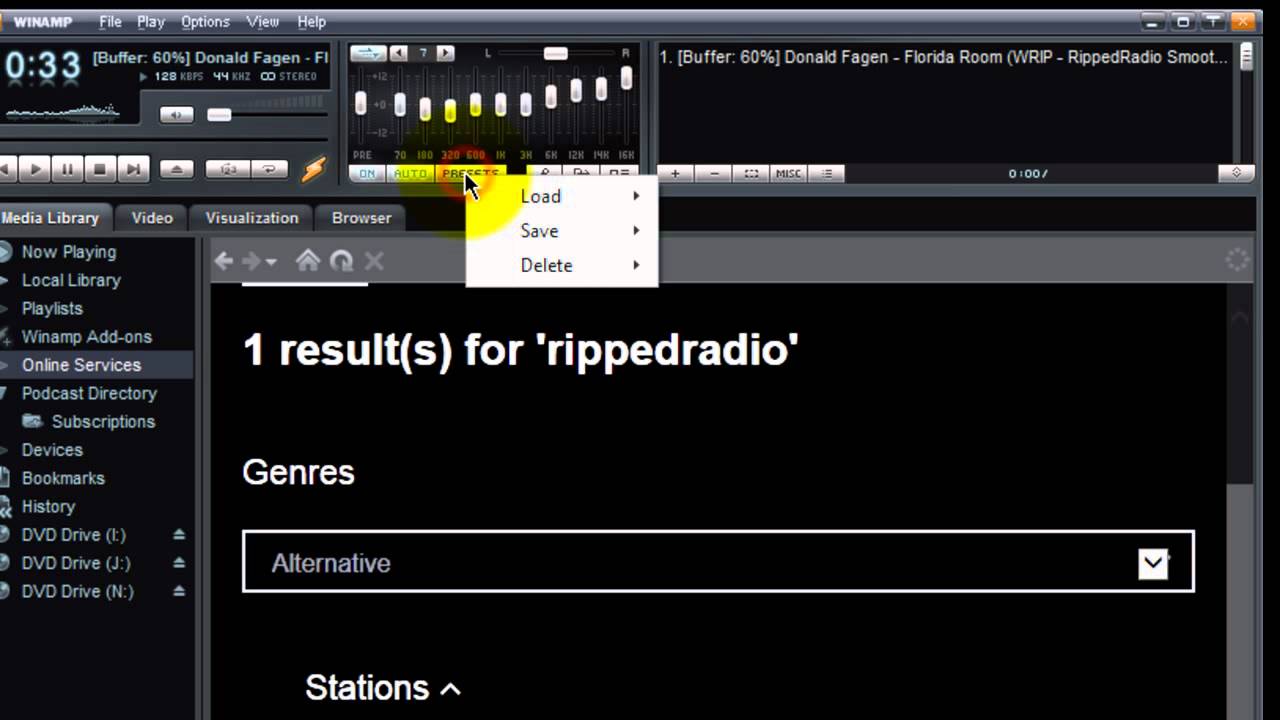Click the playlist list options button
This screenshot has width=1280, height=720.
point(827,174)
